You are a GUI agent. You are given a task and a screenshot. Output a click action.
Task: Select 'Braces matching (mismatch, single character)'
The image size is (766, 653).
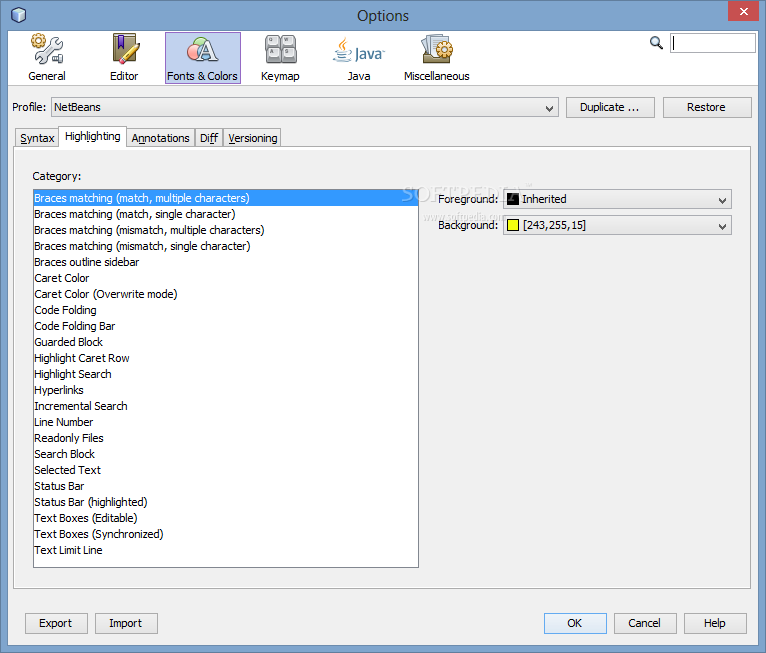point(226,246)
